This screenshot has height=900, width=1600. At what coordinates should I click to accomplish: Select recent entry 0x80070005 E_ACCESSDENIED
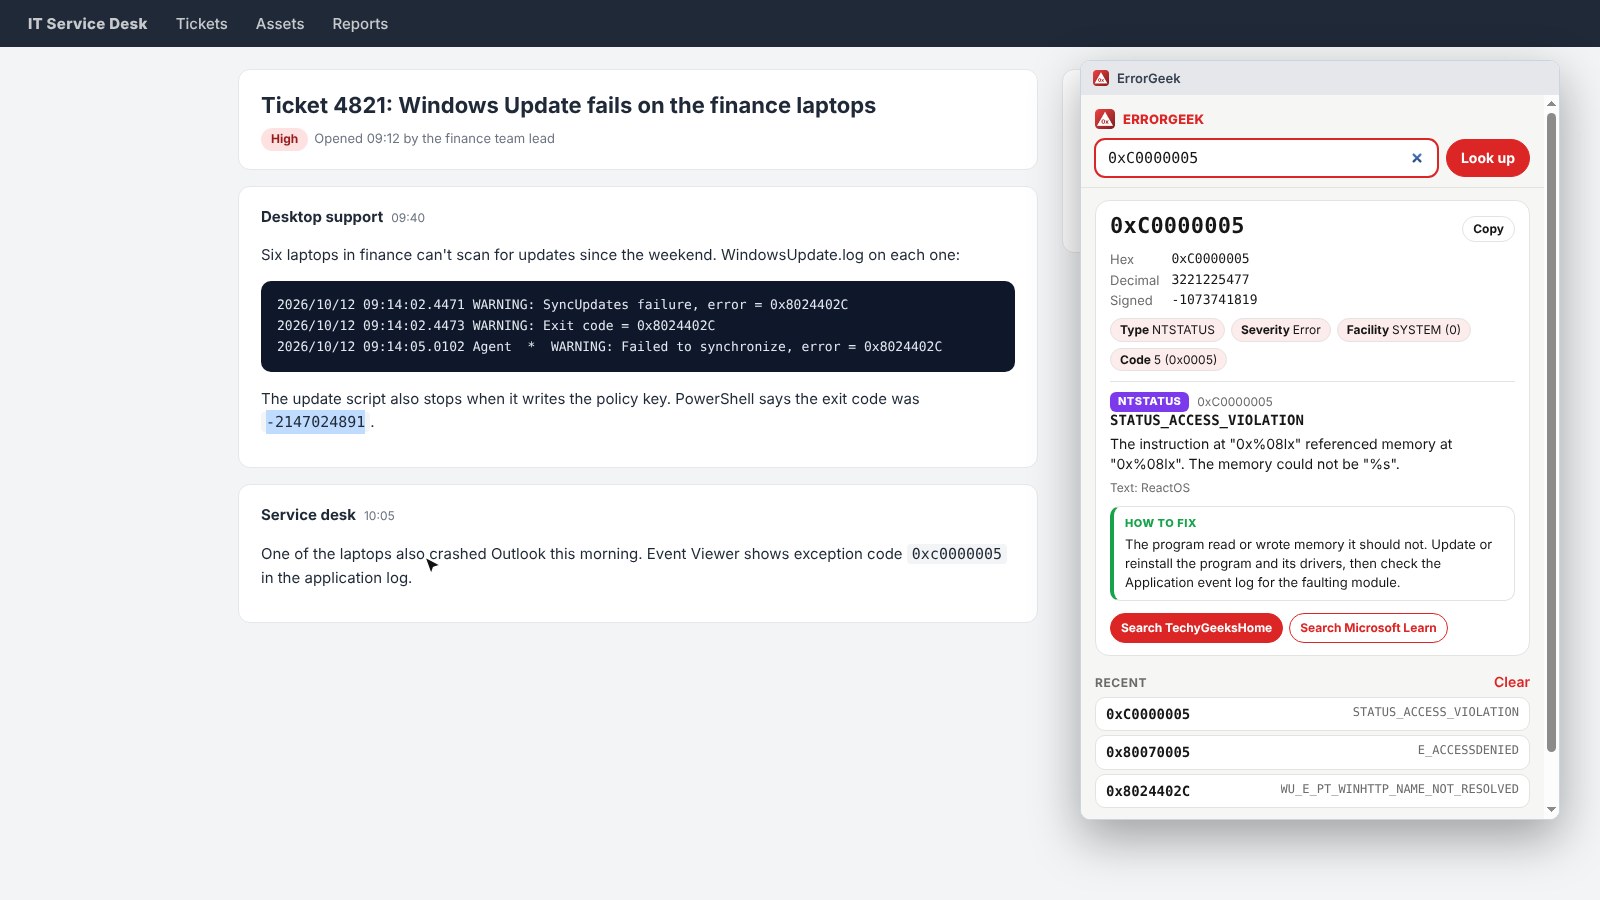(1312, 752)
